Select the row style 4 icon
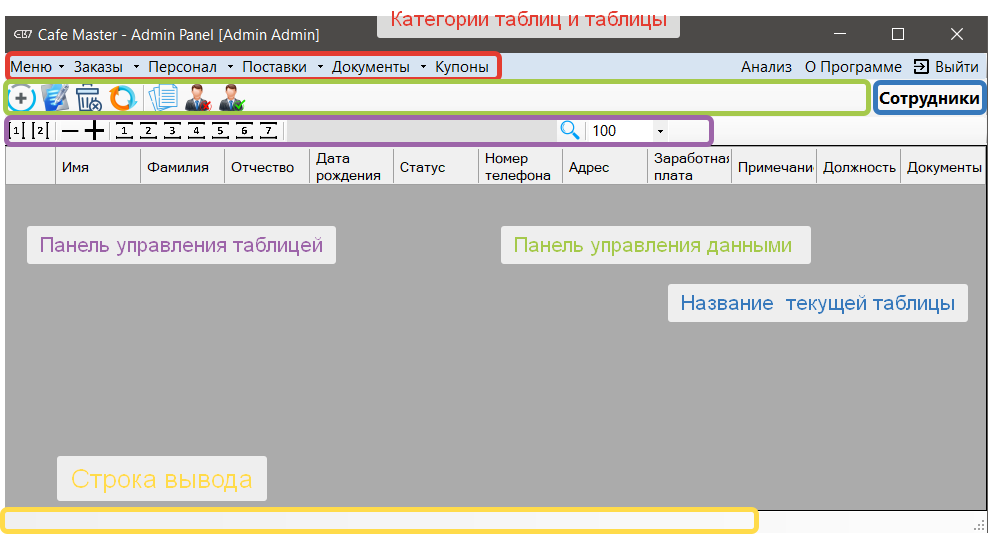This screenshot has height=534, width=990. pos(196,131)
